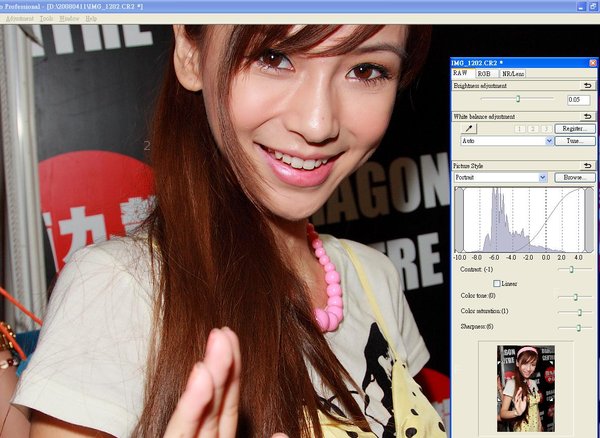Restore the main application window
The width and height of the screenshot is (600, 438).
594,6
